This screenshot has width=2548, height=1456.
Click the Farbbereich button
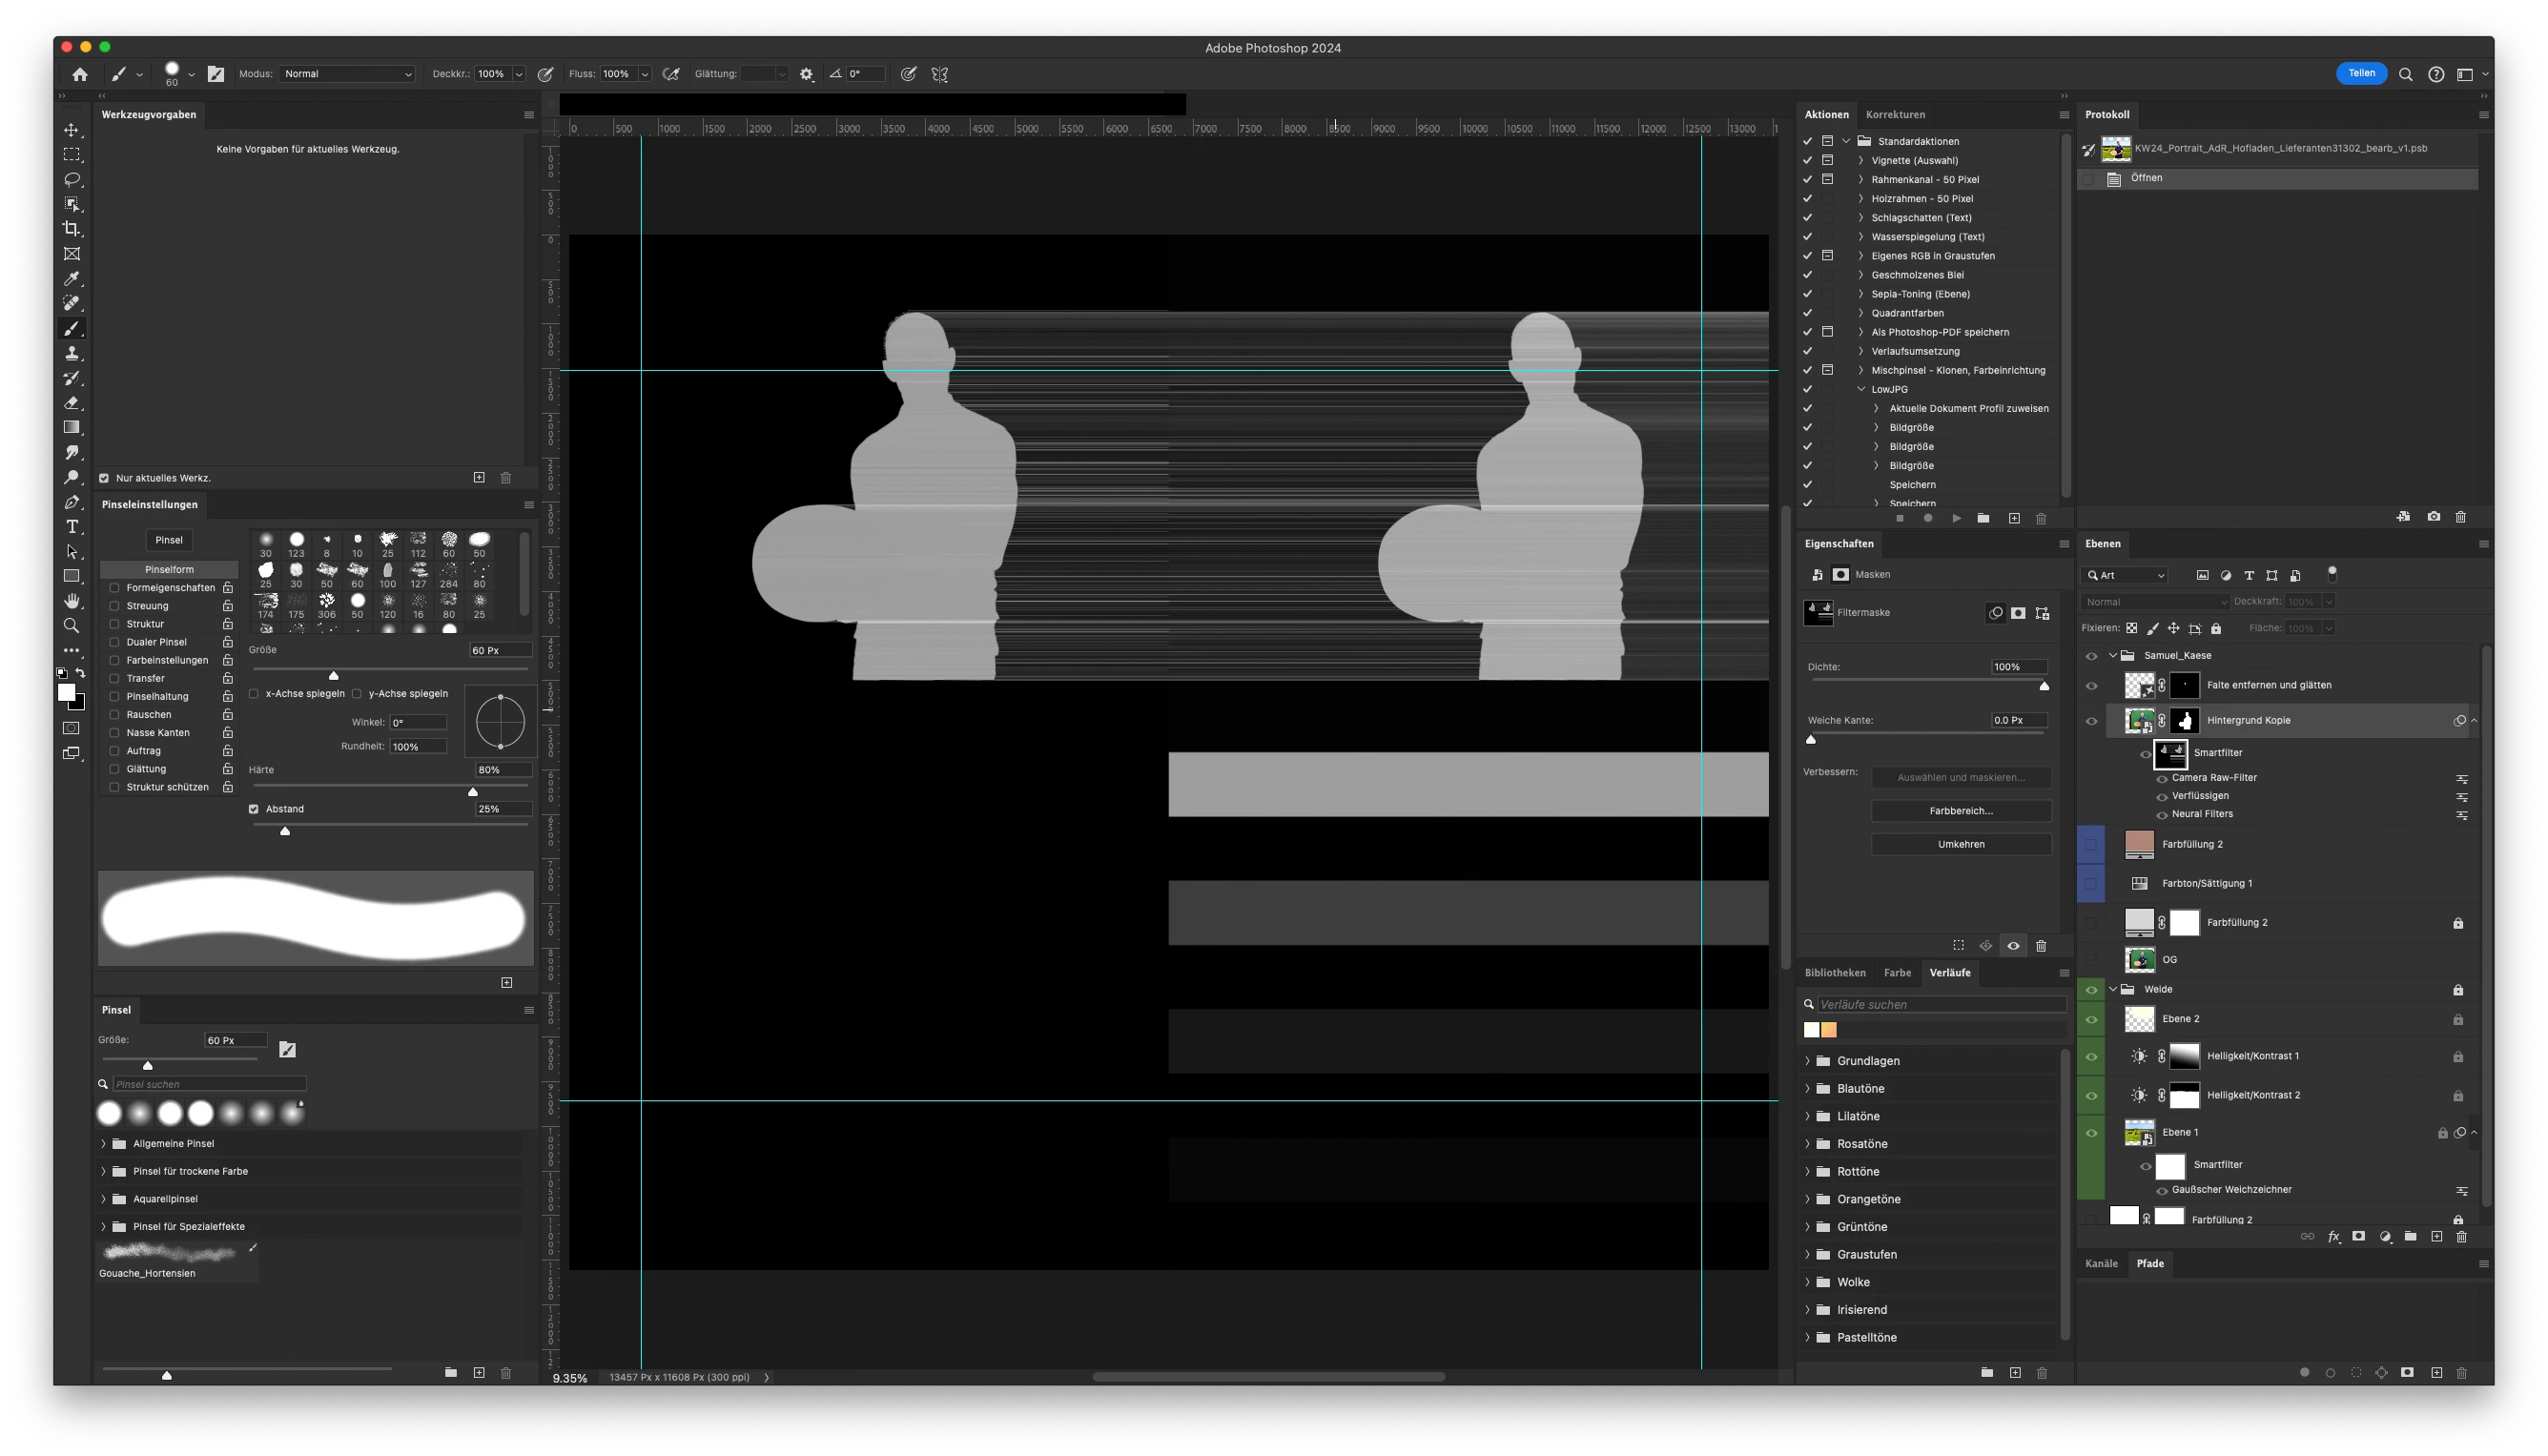1960,811
